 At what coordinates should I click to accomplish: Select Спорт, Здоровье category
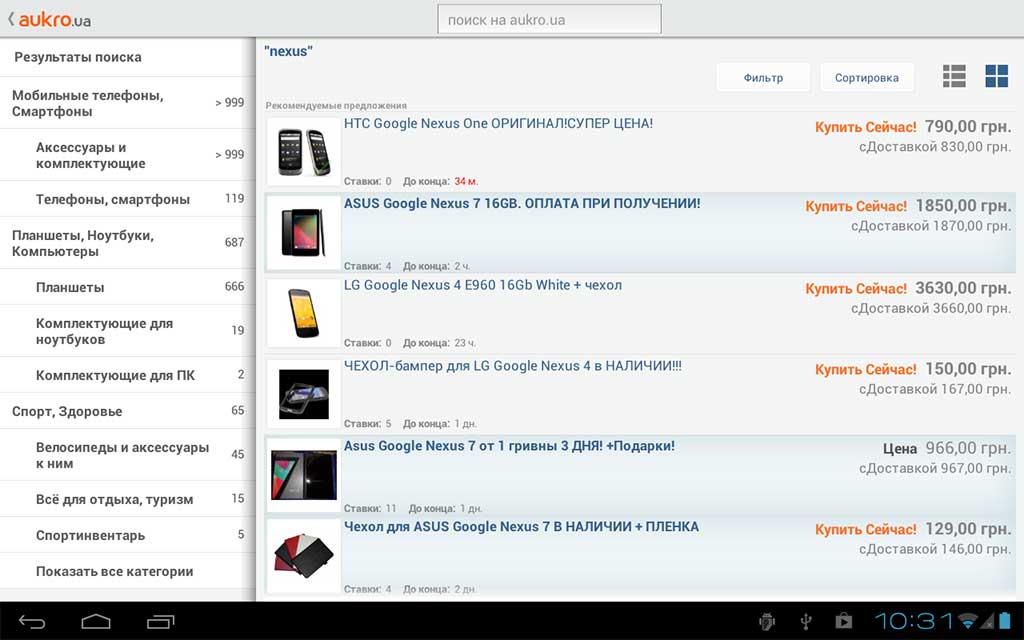[127, 411]
